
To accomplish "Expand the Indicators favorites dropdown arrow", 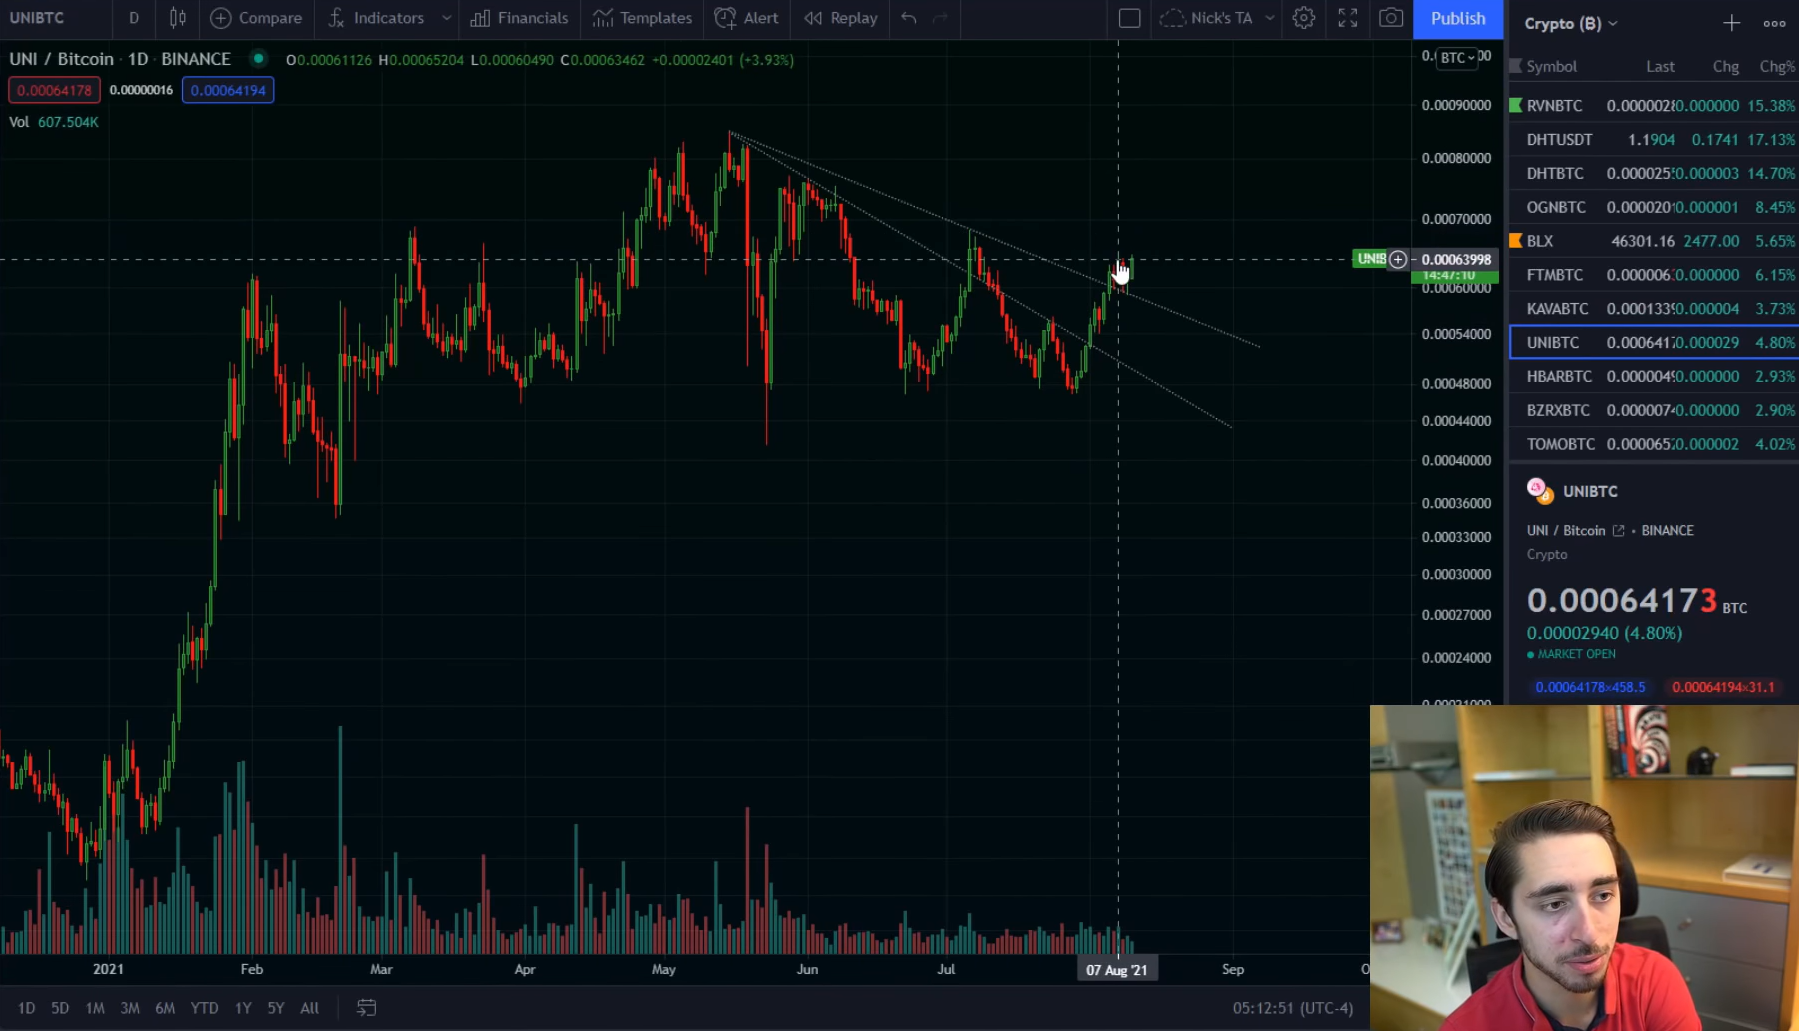I will coord(446,18).
